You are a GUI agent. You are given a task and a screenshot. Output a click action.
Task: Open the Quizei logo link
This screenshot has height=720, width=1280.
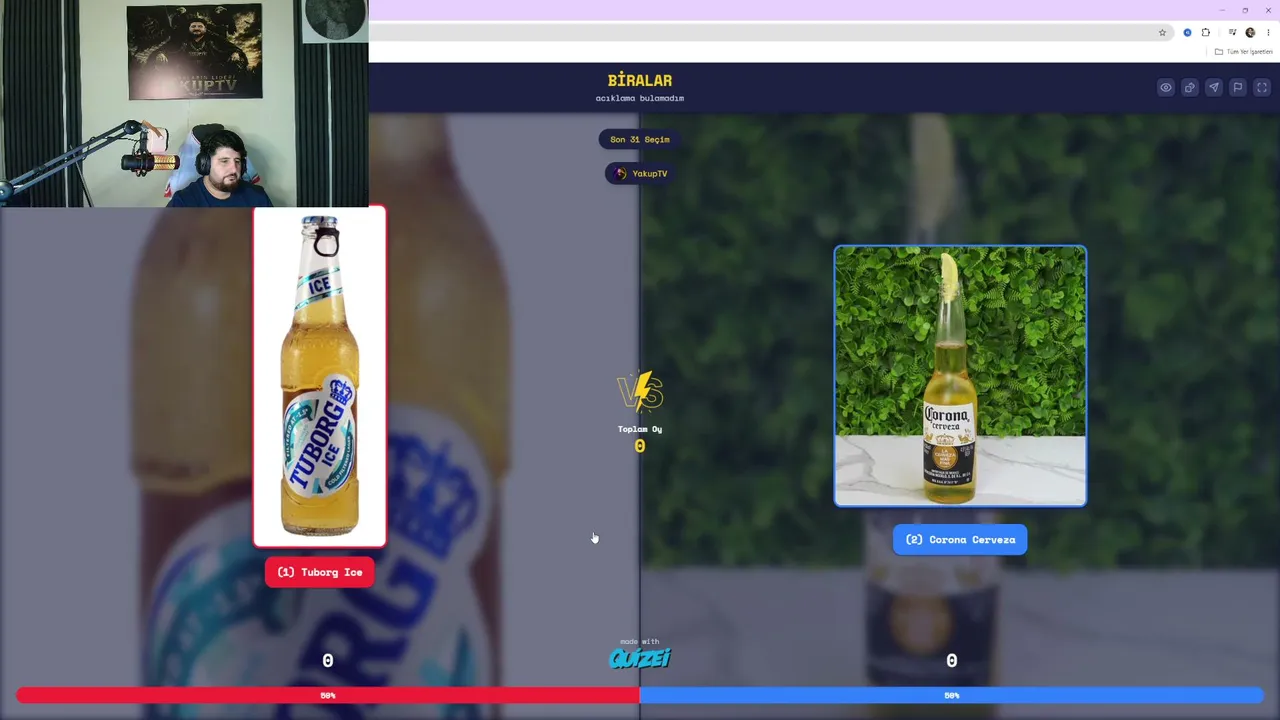tap(640, 656)
